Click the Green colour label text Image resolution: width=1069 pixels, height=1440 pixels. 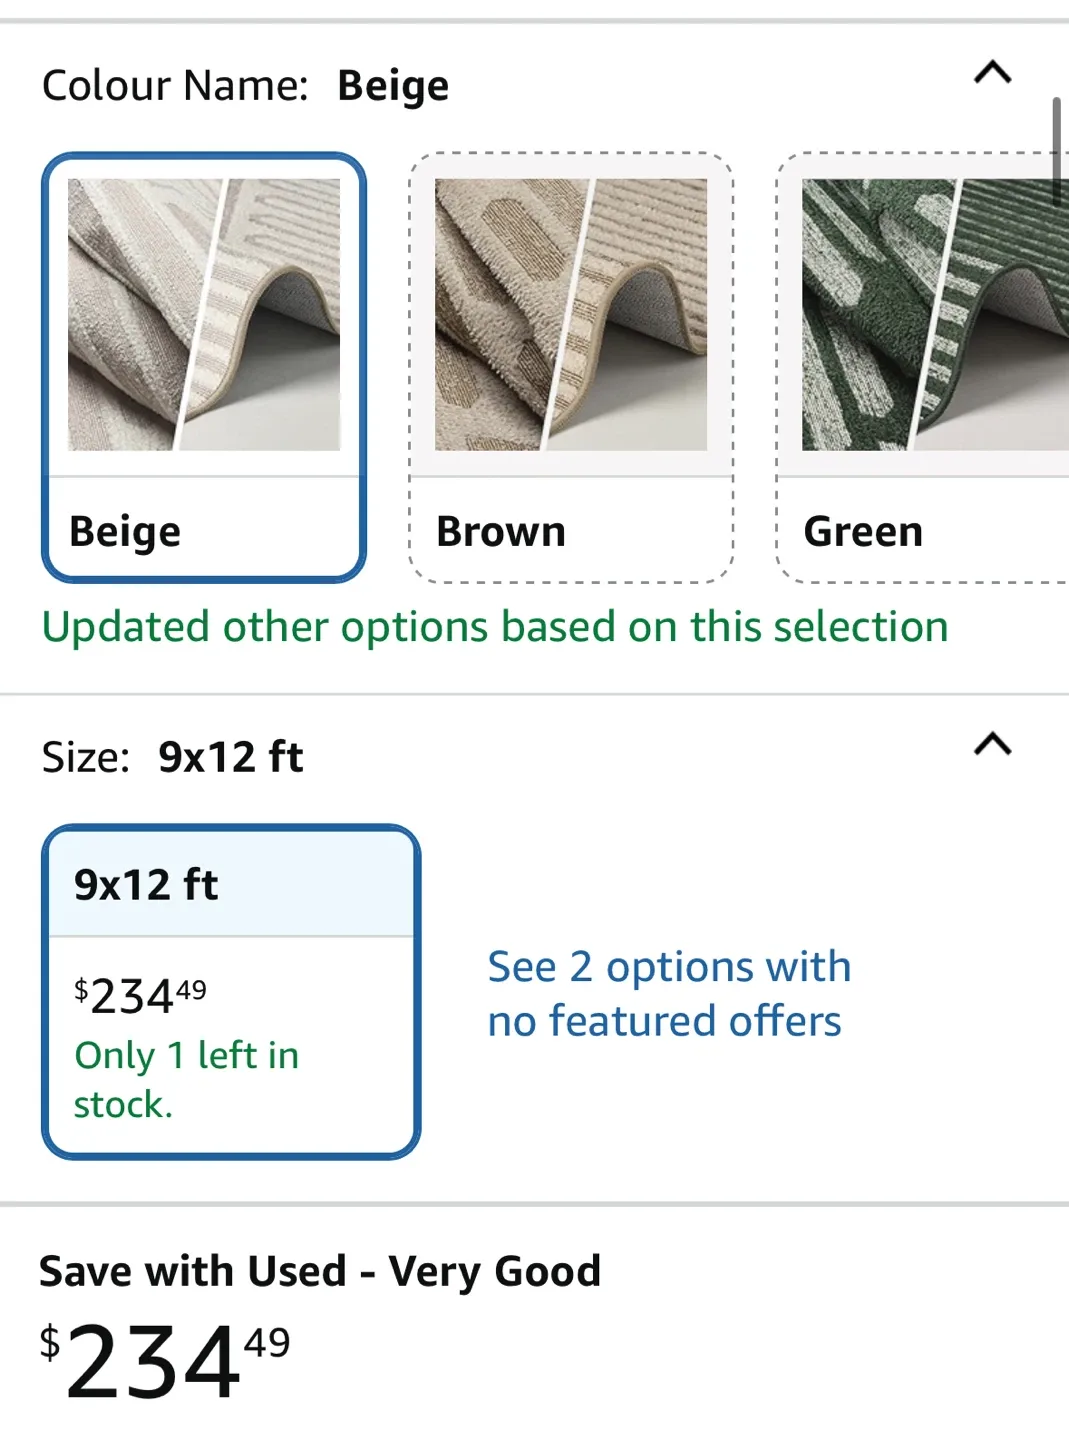click(x=864, y=531)
